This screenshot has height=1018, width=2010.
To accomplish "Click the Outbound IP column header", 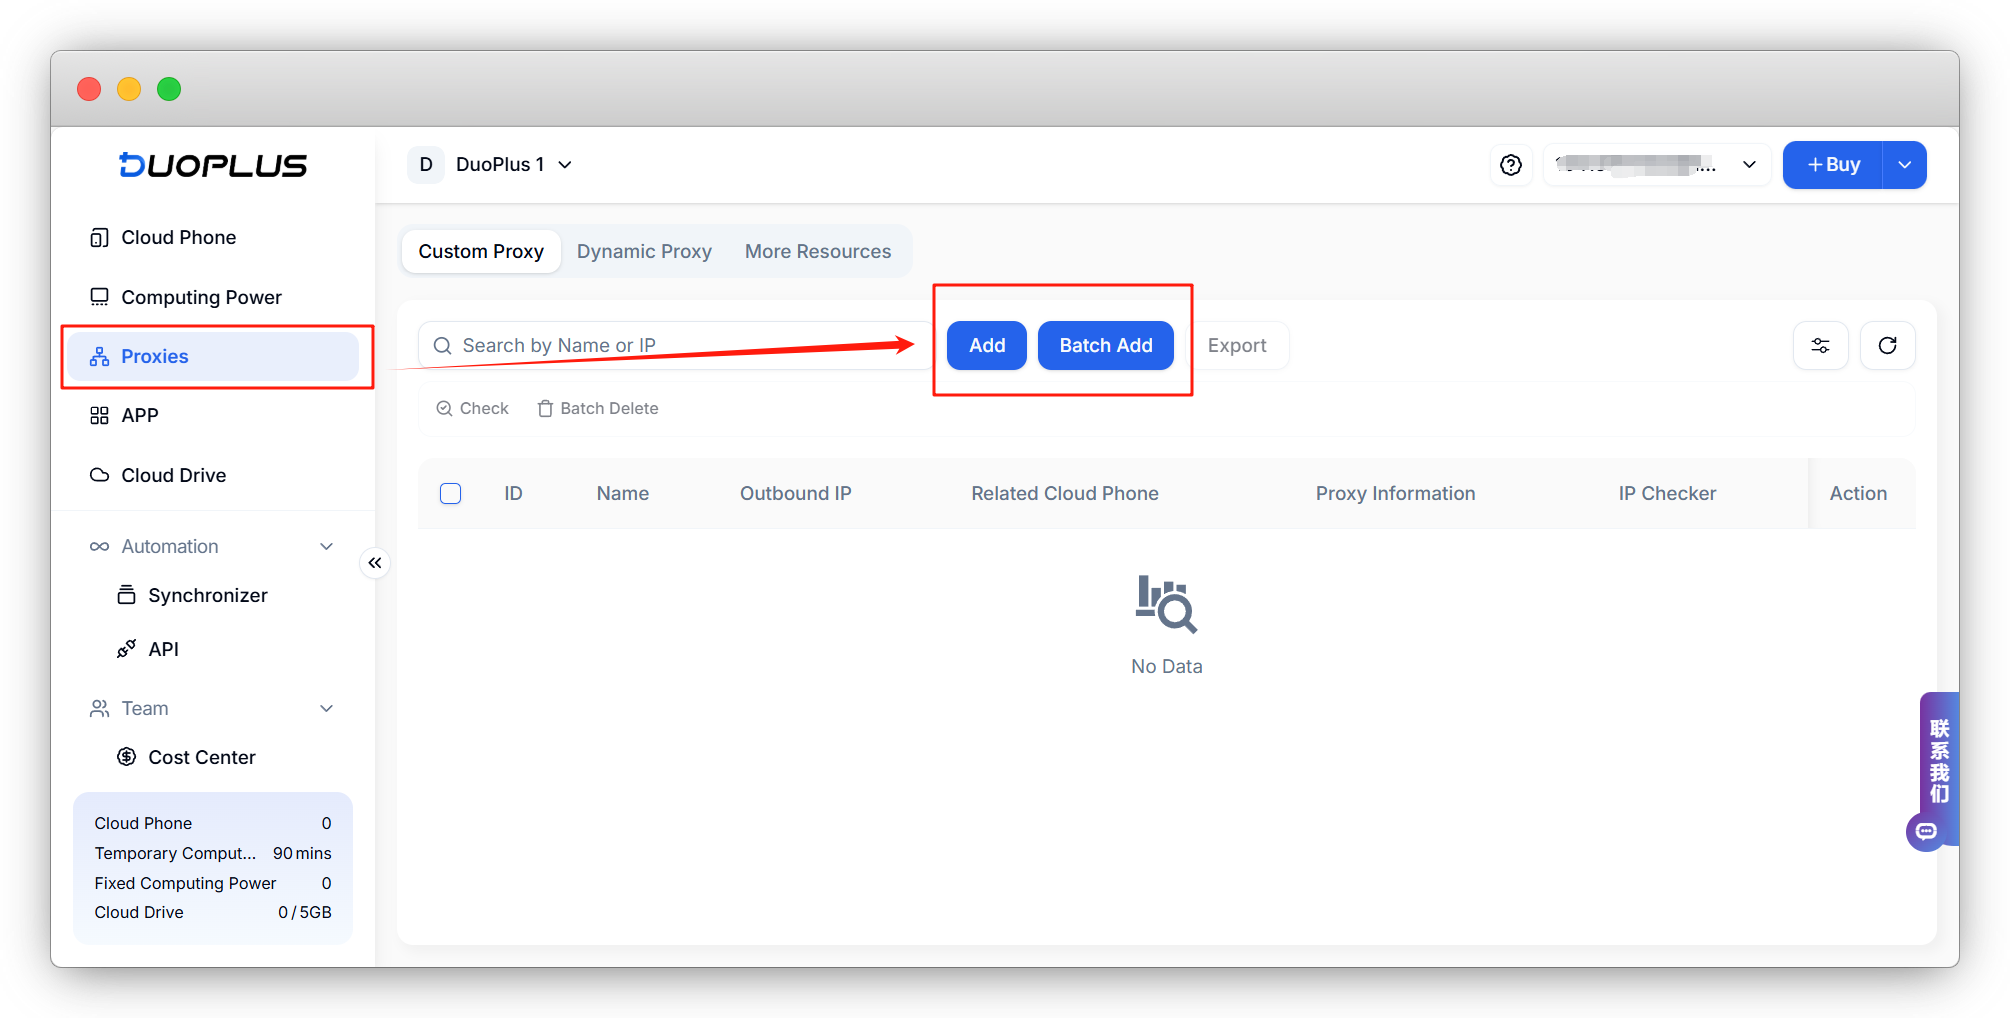I will coord(796,493).
